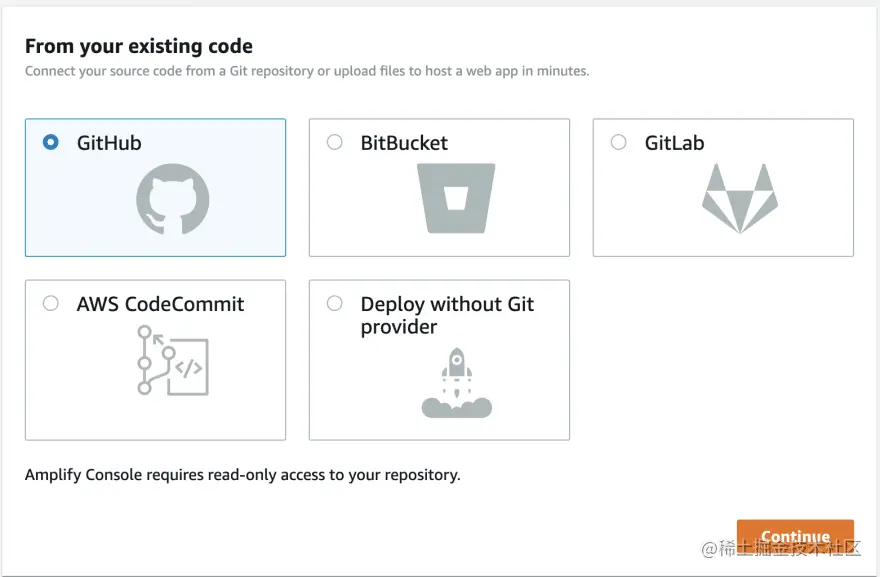The image size is (880, 577).
Task: Click the GitLab fox logo
Action: coord(739,198)
